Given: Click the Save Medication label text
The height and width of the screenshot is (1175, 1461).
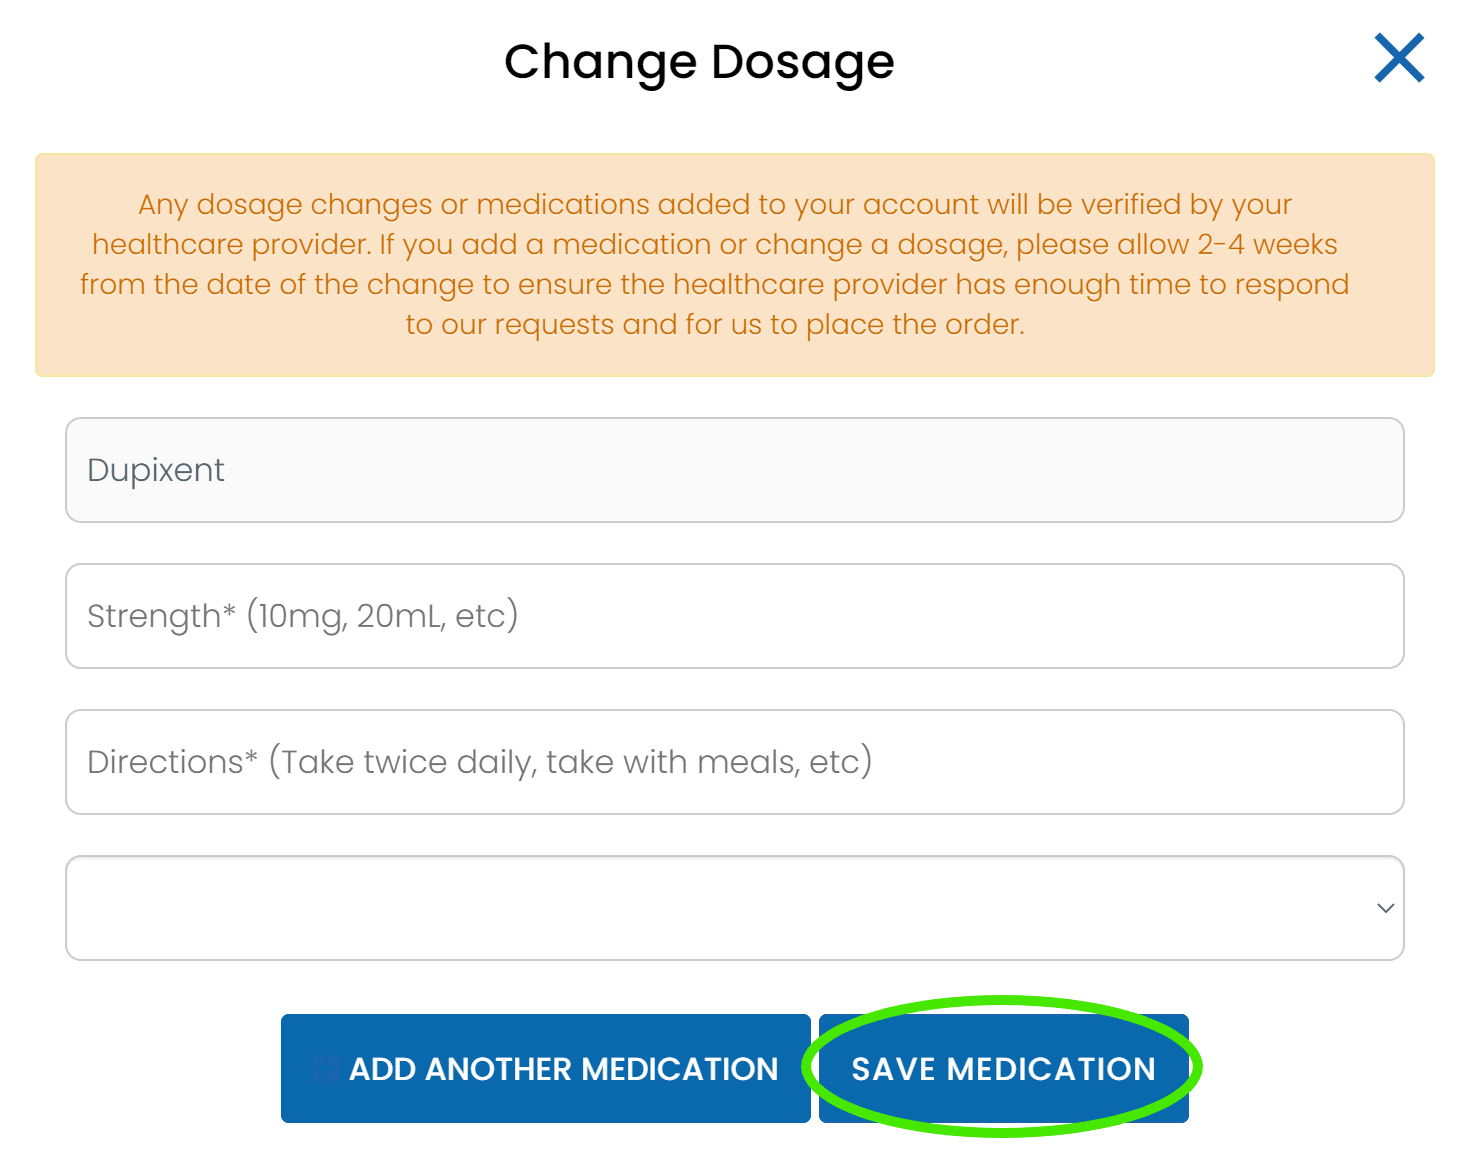Looking at the screenshot, I should pyautogui.click(x=1003, y=1069).
